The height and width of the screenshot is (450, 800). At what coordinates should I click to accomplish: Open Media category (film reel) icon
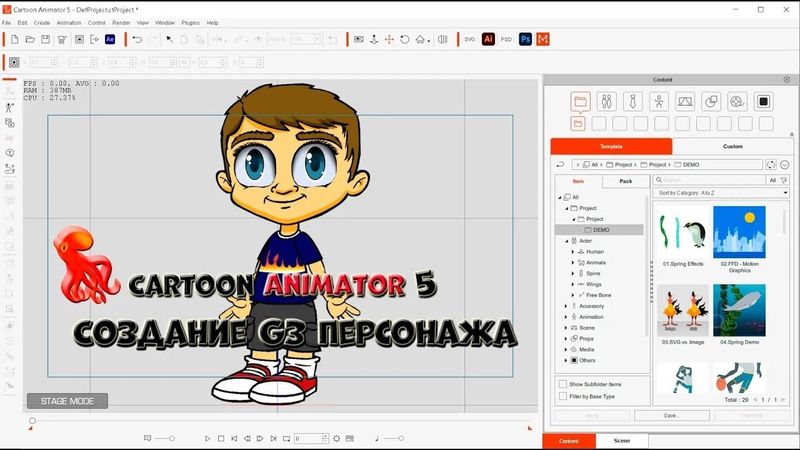tap(737, 102)
